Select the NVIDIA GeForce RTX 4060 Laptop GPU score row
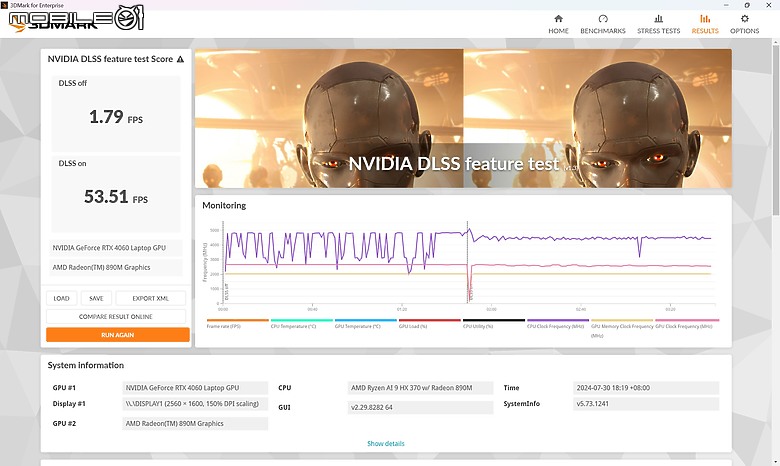Screen dimensions: 780x466 pos(116,248)
